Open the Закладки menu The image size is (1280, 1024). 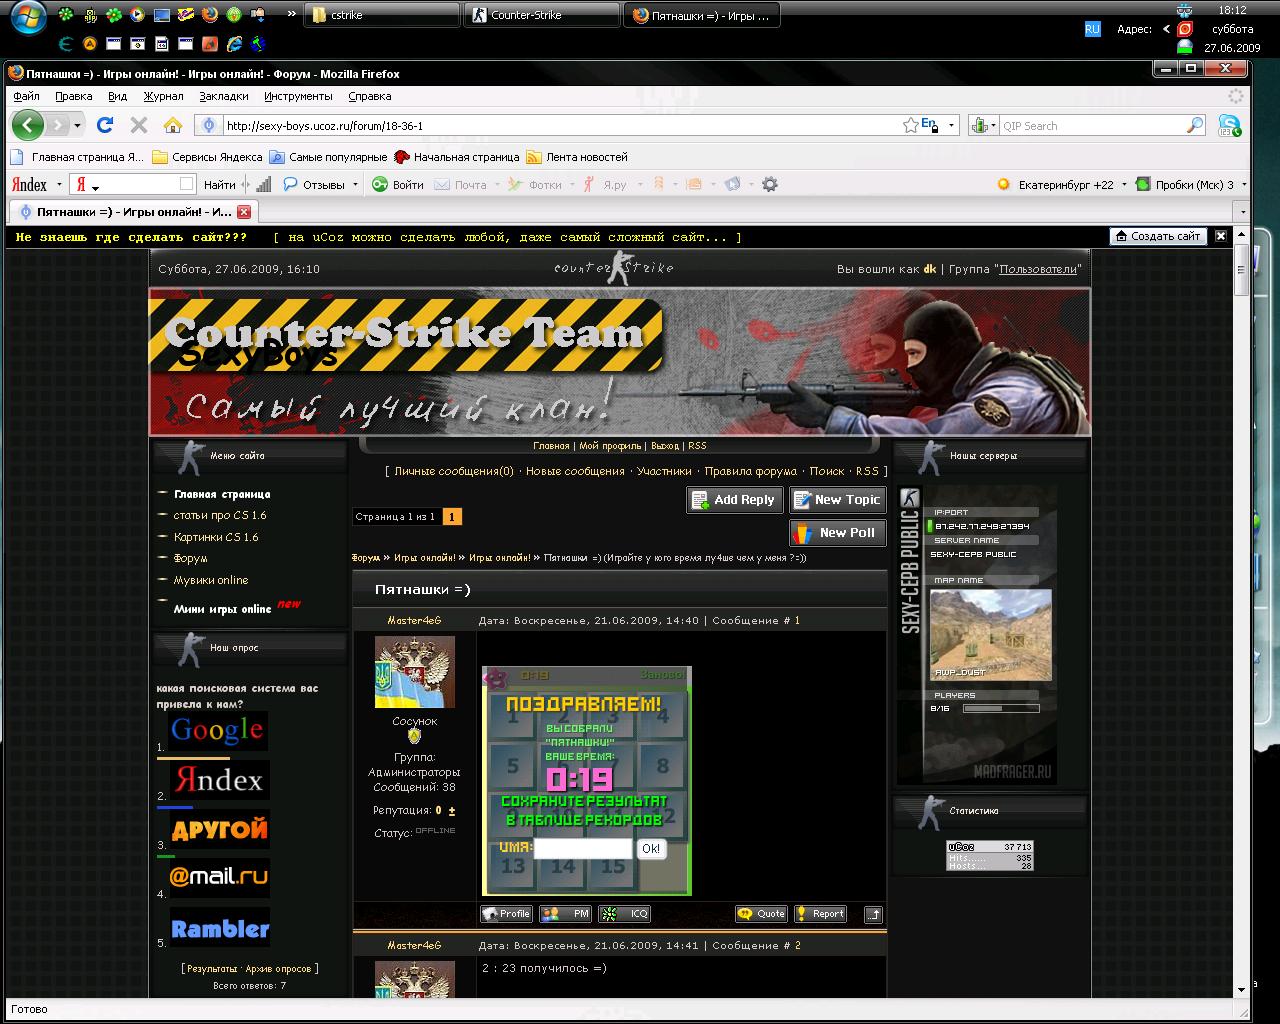pos(224,96)
